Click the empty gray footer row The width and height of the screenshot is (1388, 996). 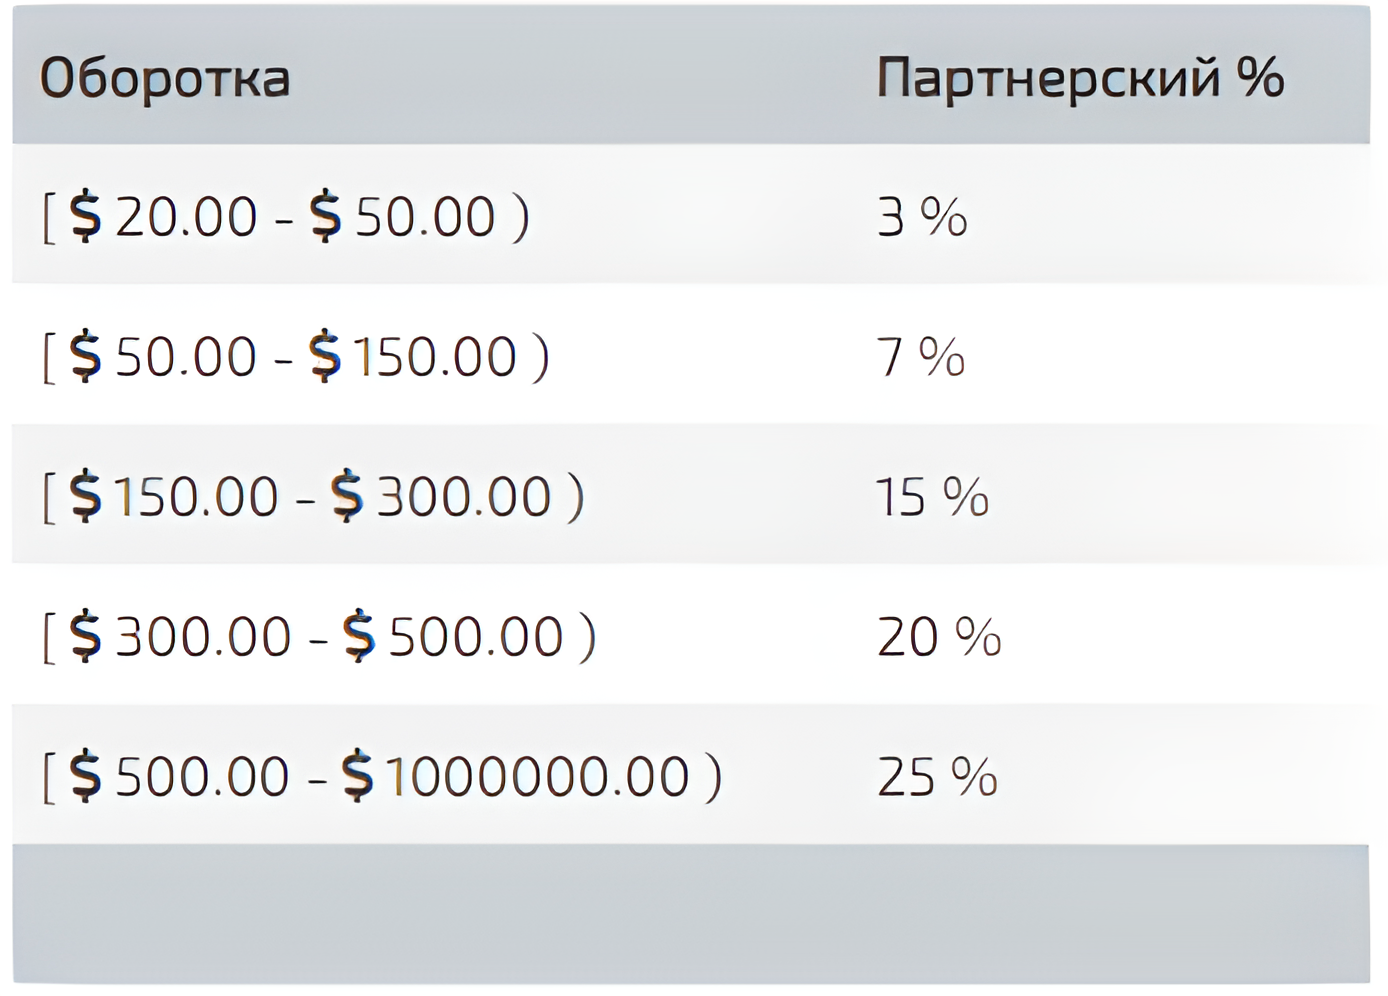(x=691, y=913)
